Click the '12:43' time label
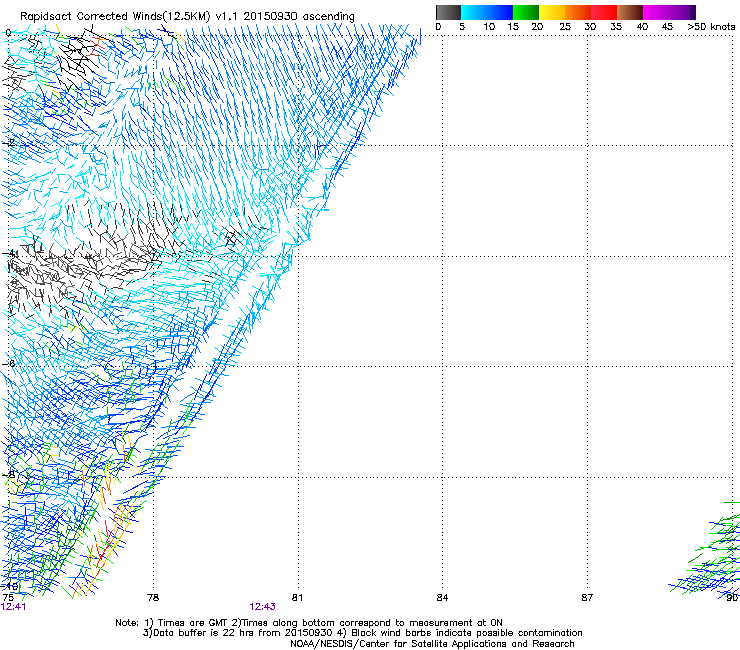The width and height of the screenshot is (740, 650). 262,607
